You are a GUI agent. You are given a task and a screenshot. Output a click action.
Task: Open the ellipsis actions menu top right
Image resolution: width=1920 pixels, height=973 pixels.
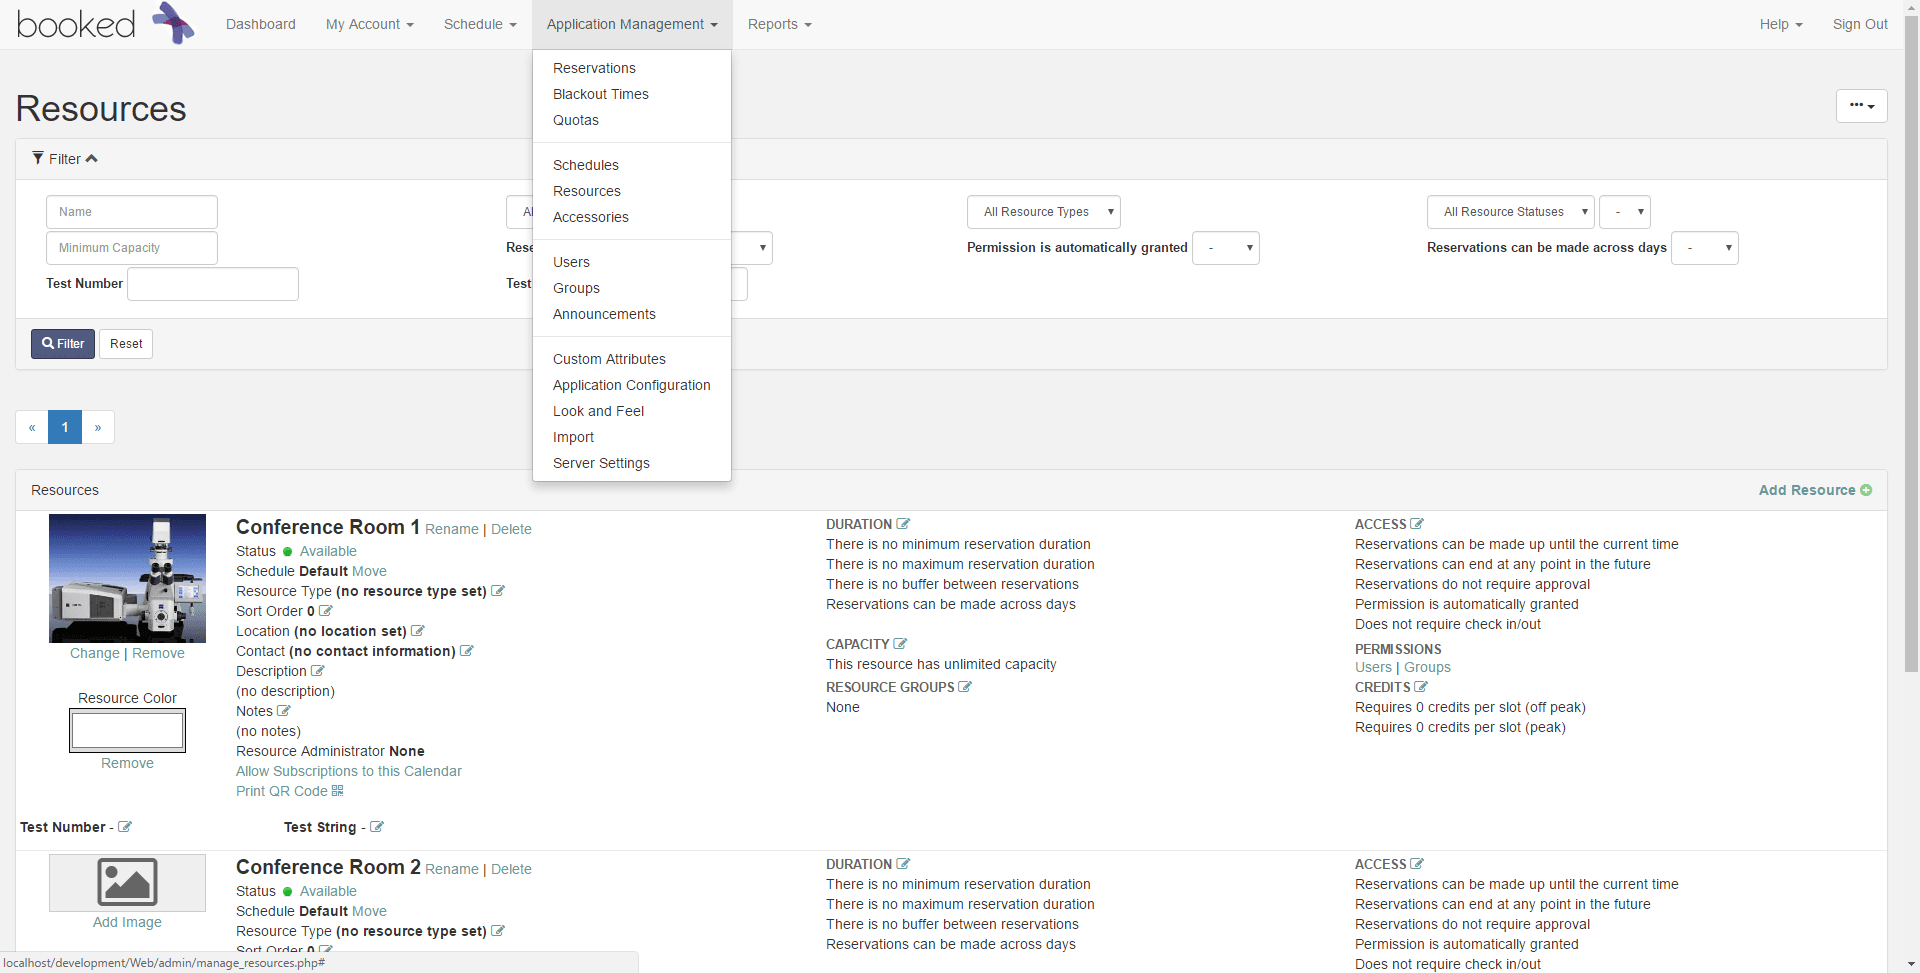click(x=1861, y=105)
